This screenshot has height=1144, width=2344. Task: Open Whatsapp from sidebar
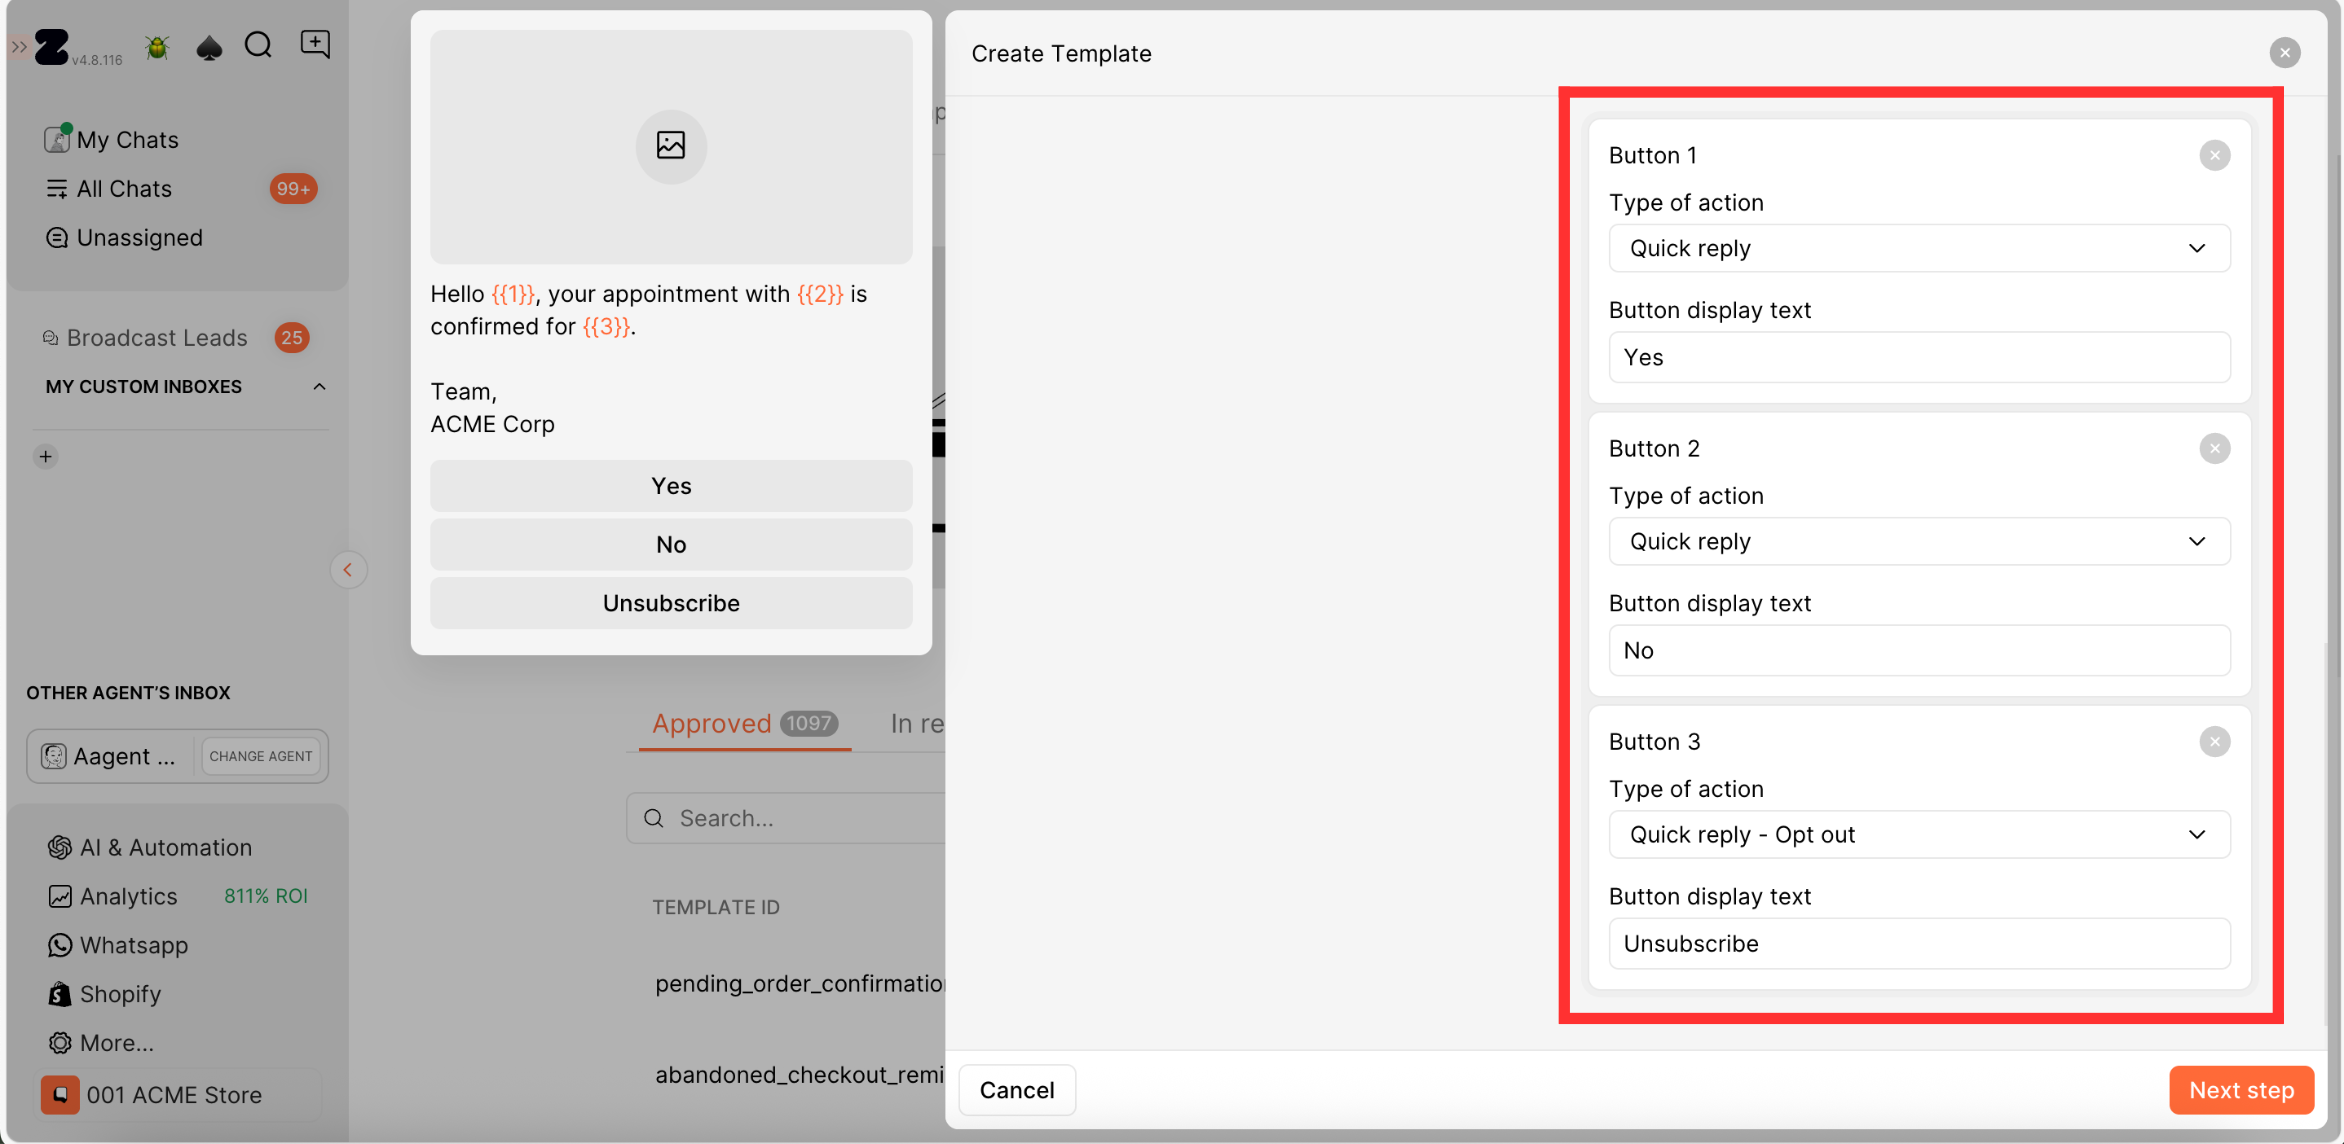[133, 945]
